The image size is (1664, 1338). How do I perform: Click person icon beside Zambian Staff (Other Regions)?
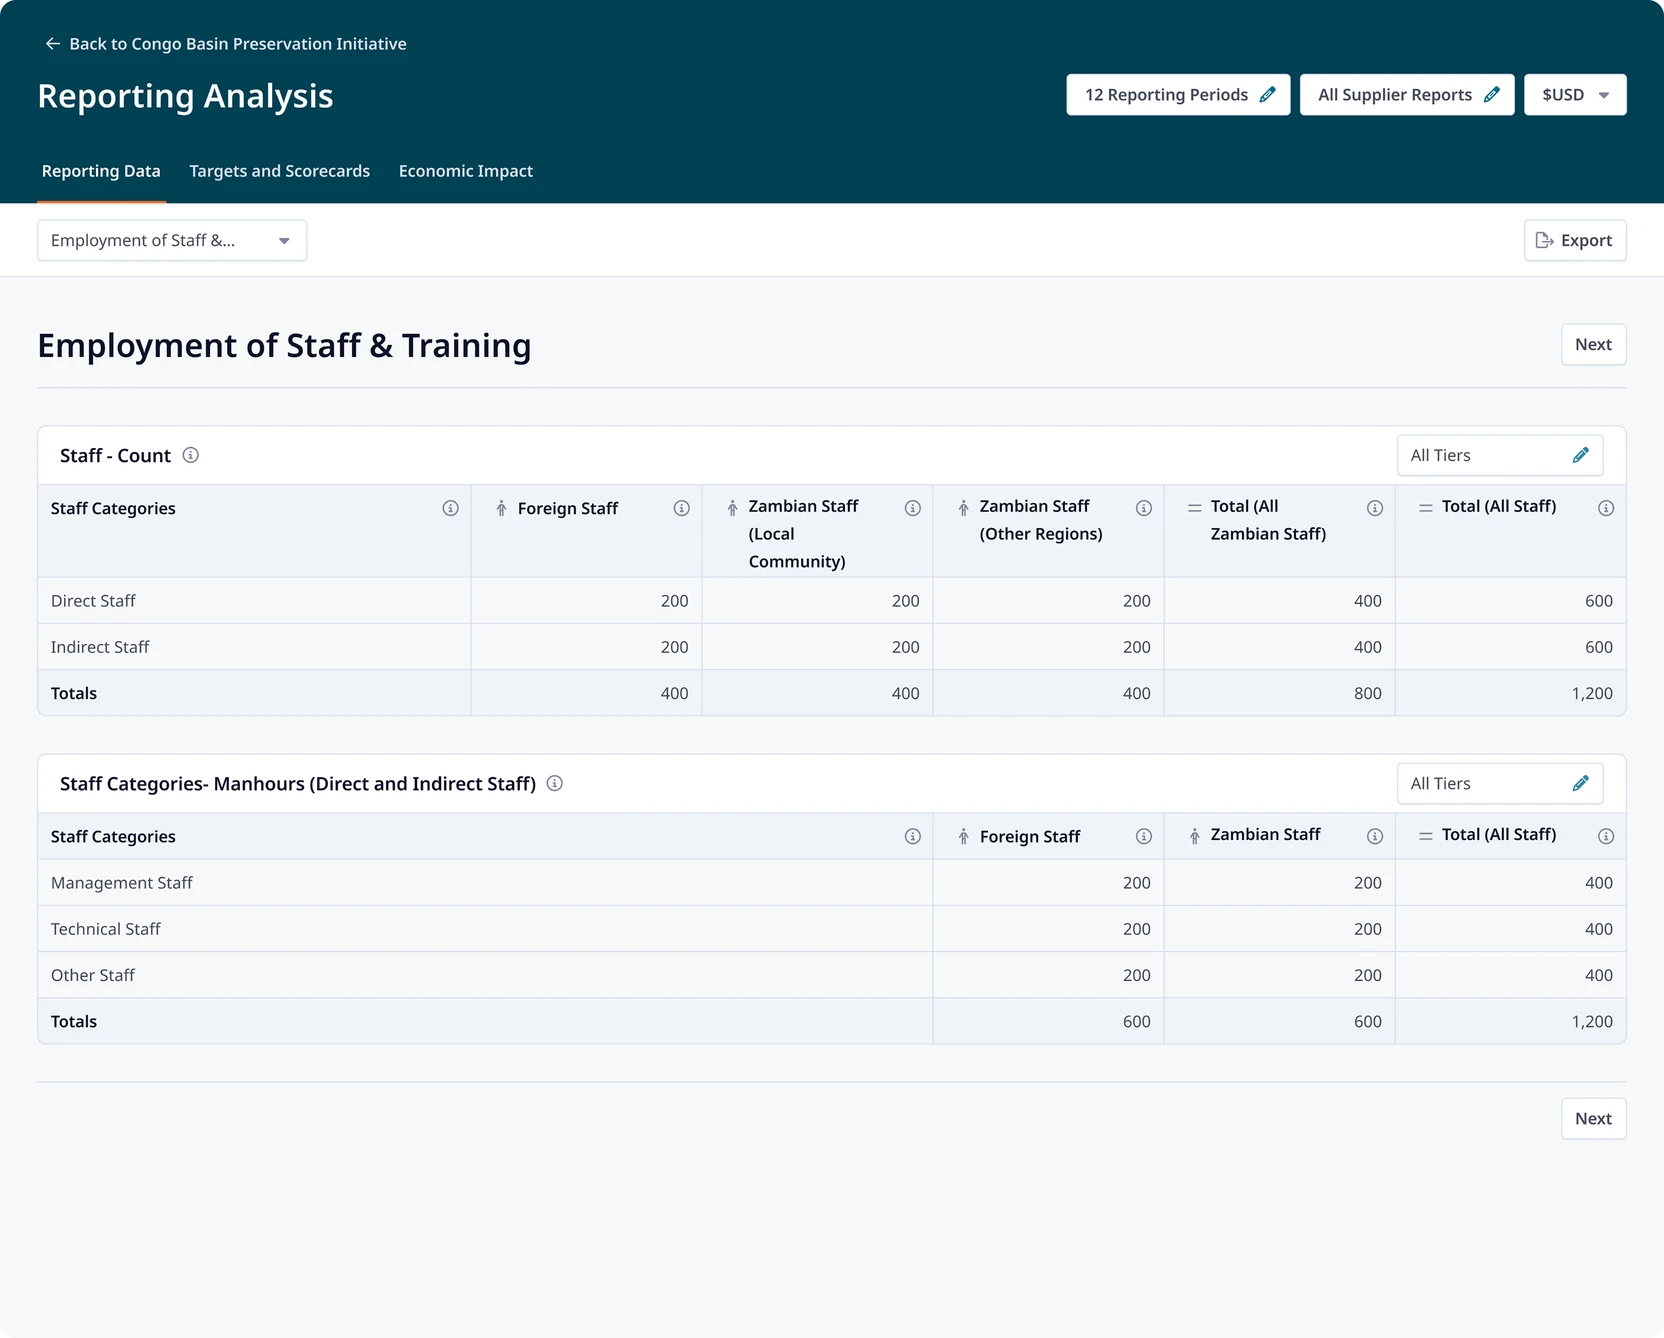click(964, 508)
